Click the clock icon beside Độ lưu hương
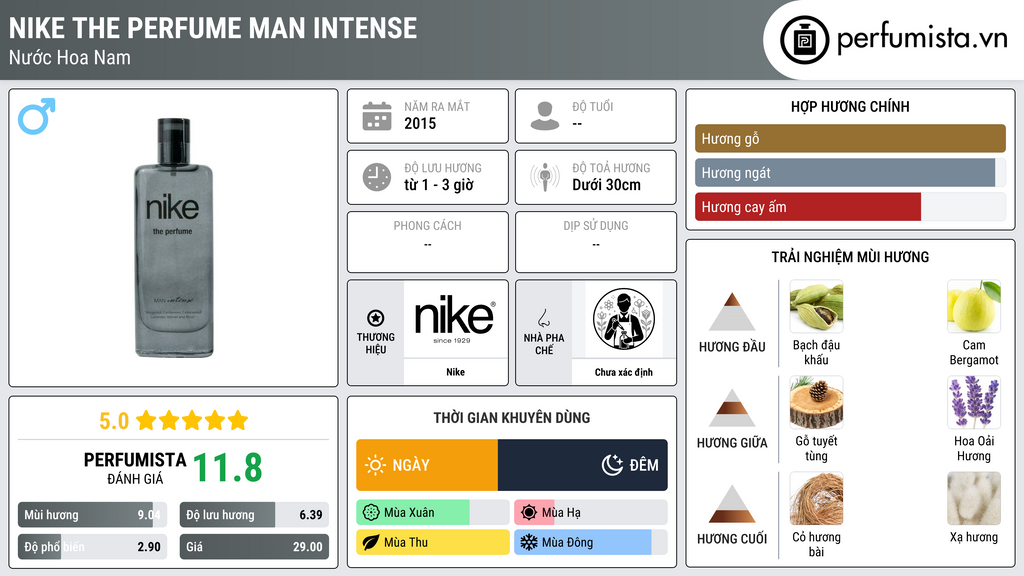This screenshot has height=576, width=1024. point(377,177)
